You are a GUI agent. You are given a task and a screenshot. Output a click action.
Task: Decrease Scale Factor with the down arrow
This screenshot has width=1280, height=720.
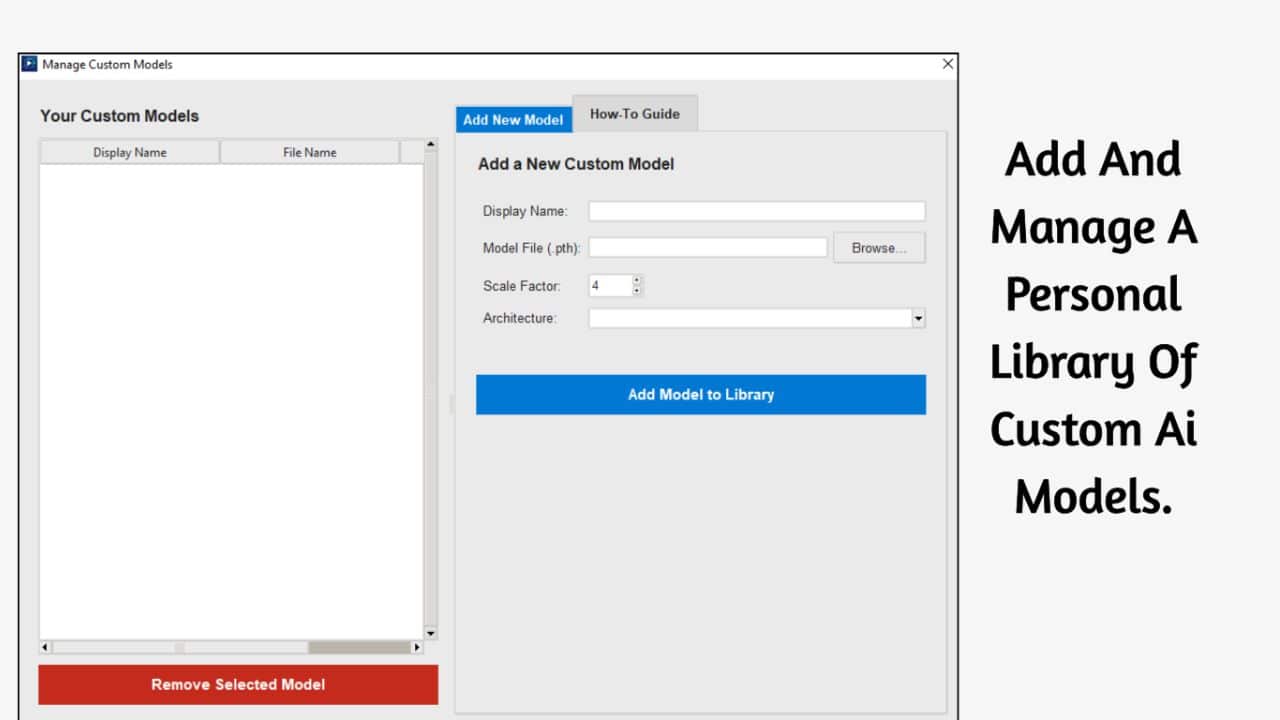(x=637, y=291)
